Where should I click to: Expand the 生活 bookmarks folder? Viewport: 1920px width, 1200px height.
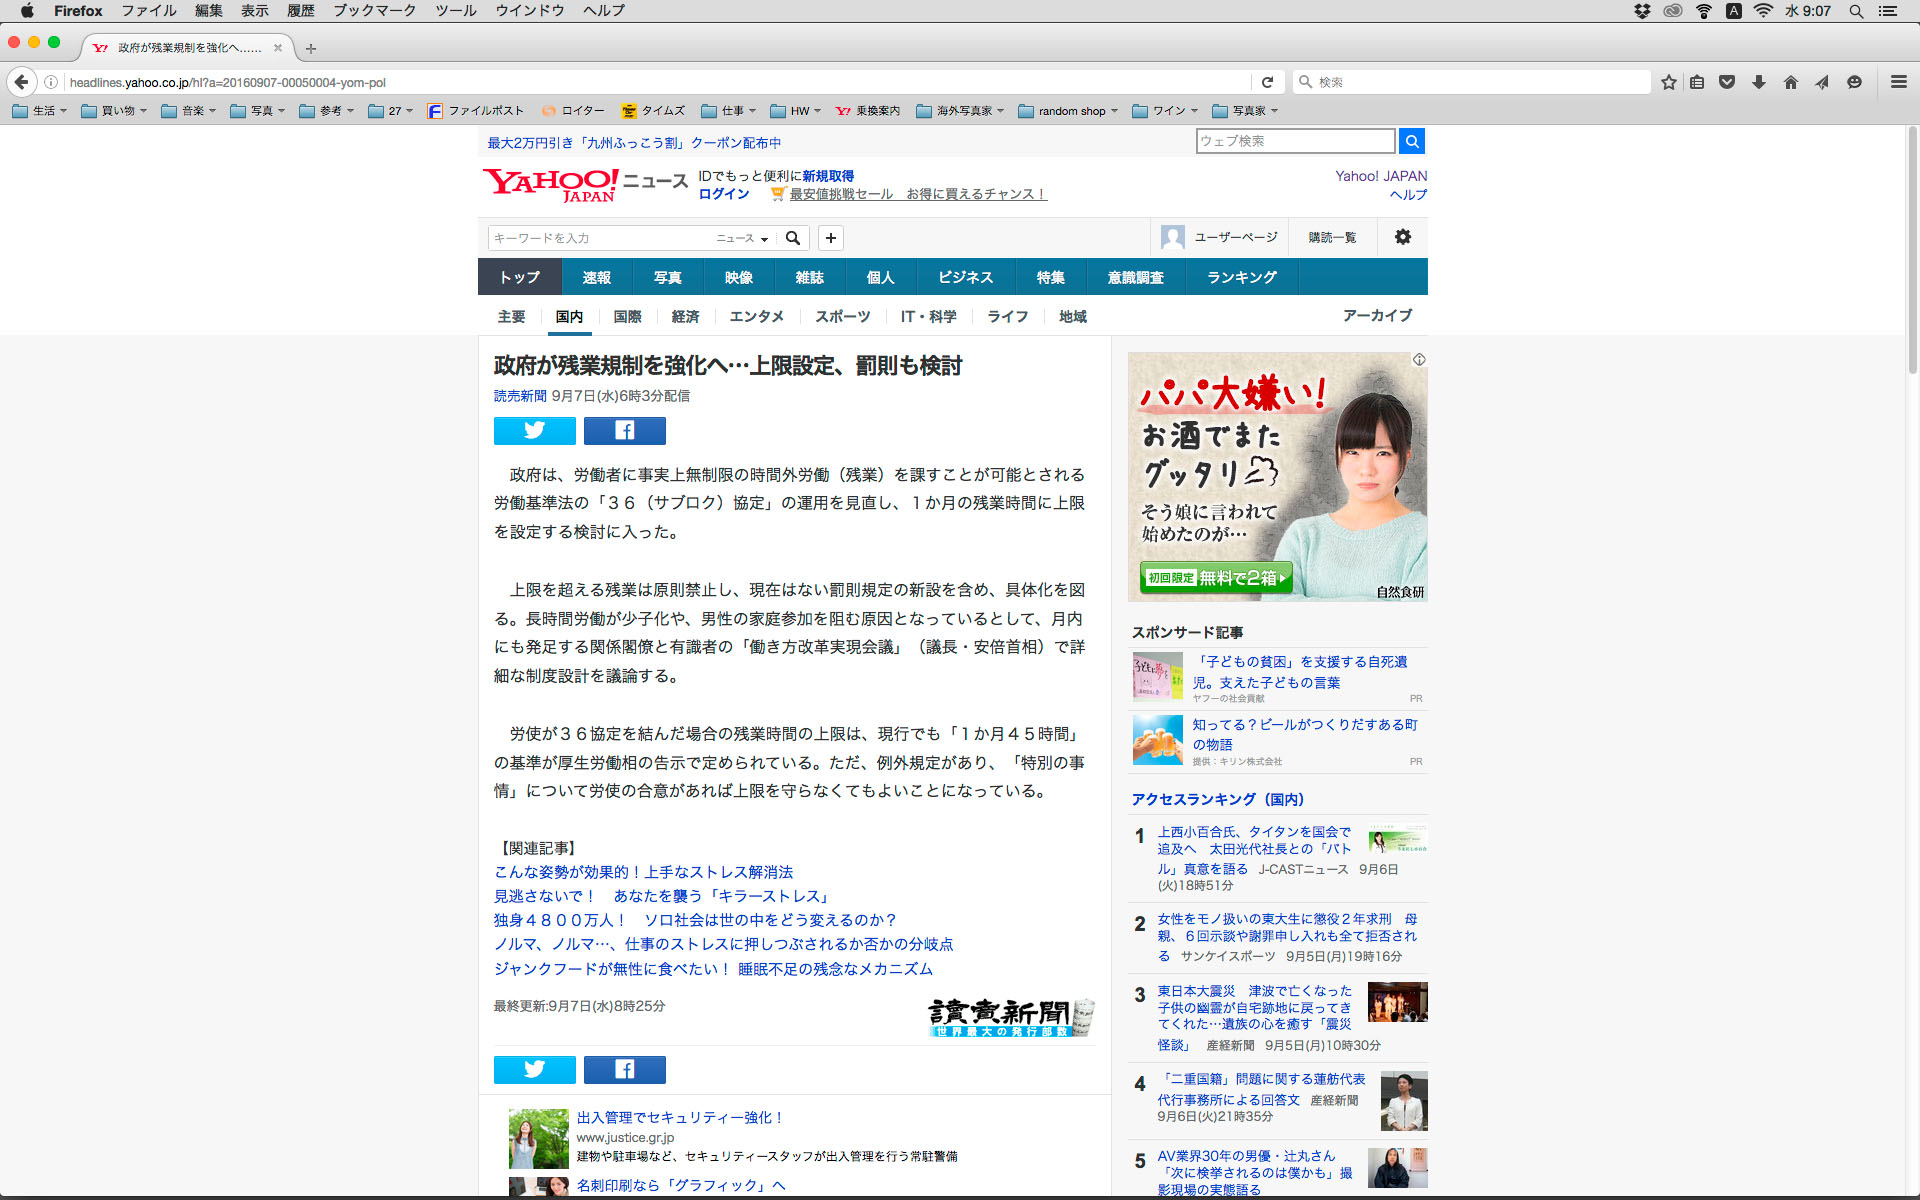click(40, 111)
